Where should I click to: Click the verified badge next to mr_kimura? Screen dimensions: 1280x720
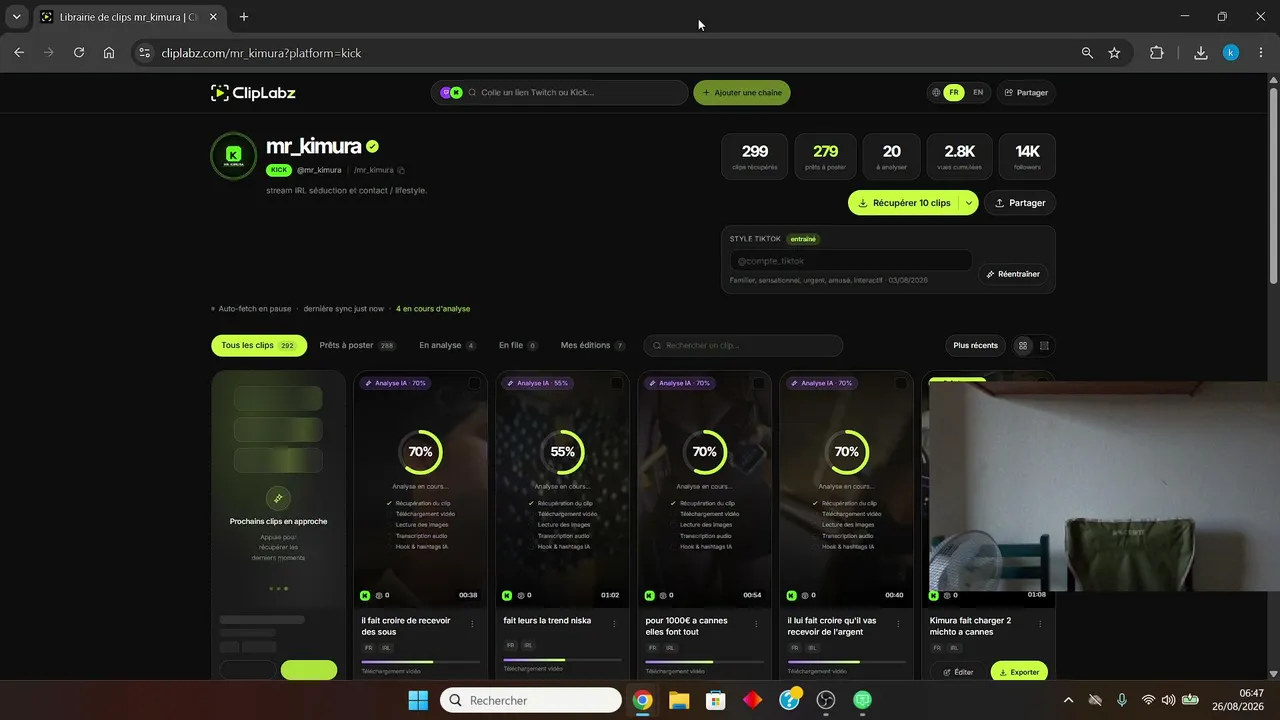click(372, 146)
